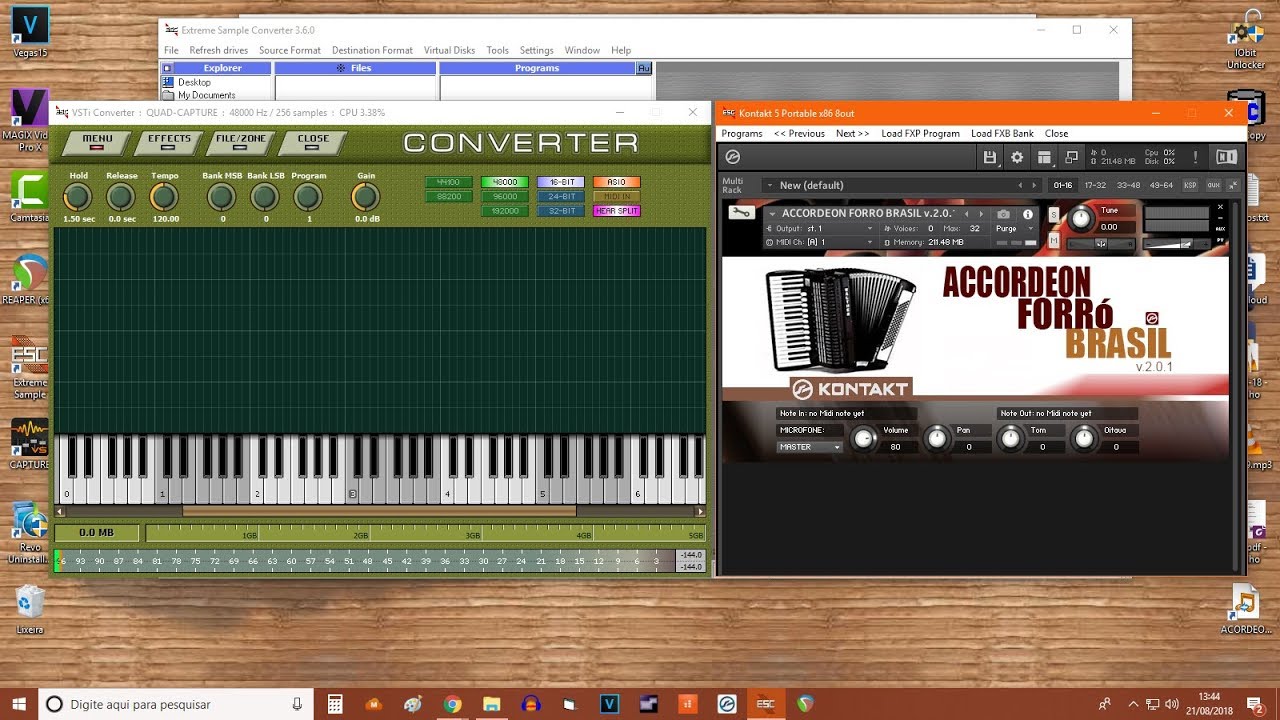Image resolution: width=1280 pixels, height=720 pixels.
Task: Open File Explorer from the taskbar
Action: (x=491, y=704)
